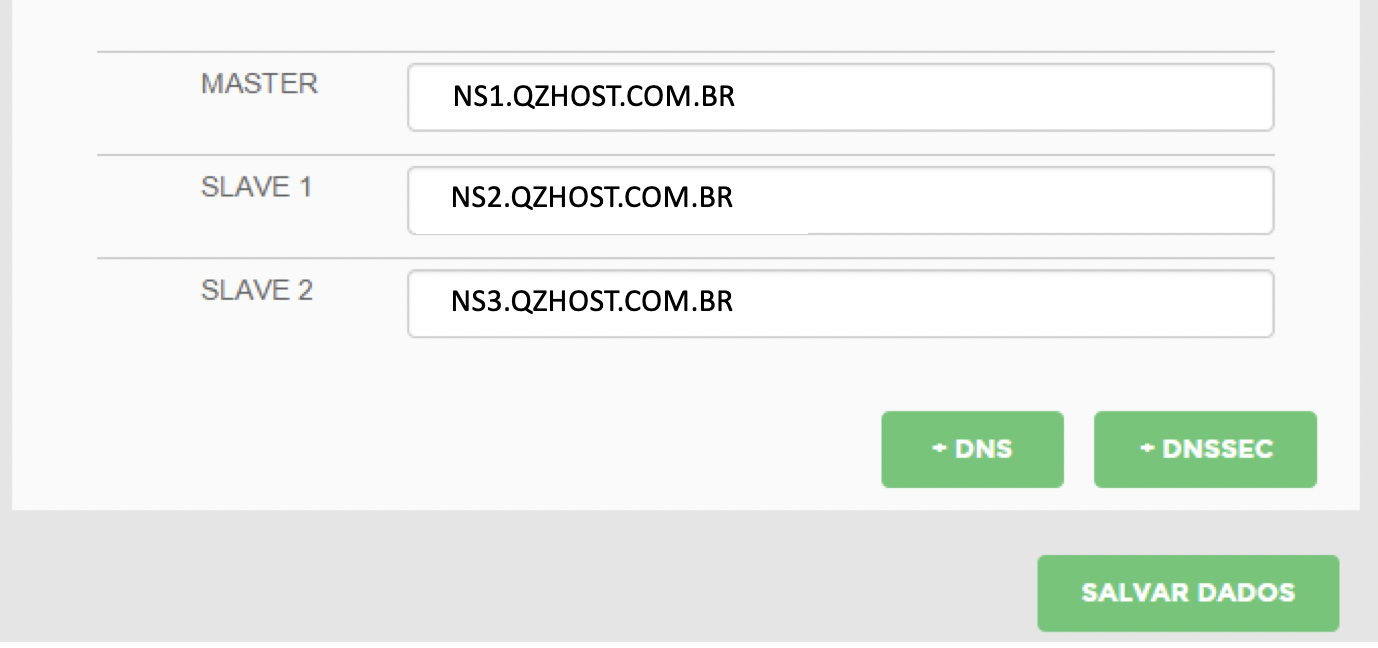Screen dimensions: 1378x648
Task: Click the MASTER field label
Action: point(259,84)
